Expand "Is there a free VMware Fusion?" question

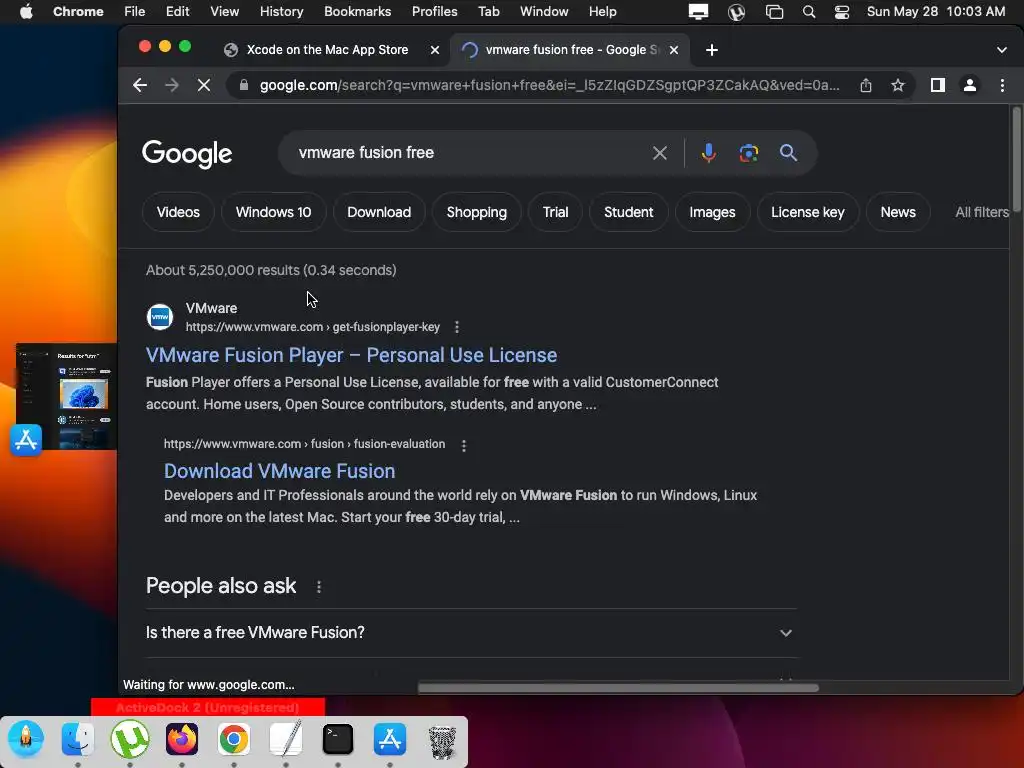470,632
